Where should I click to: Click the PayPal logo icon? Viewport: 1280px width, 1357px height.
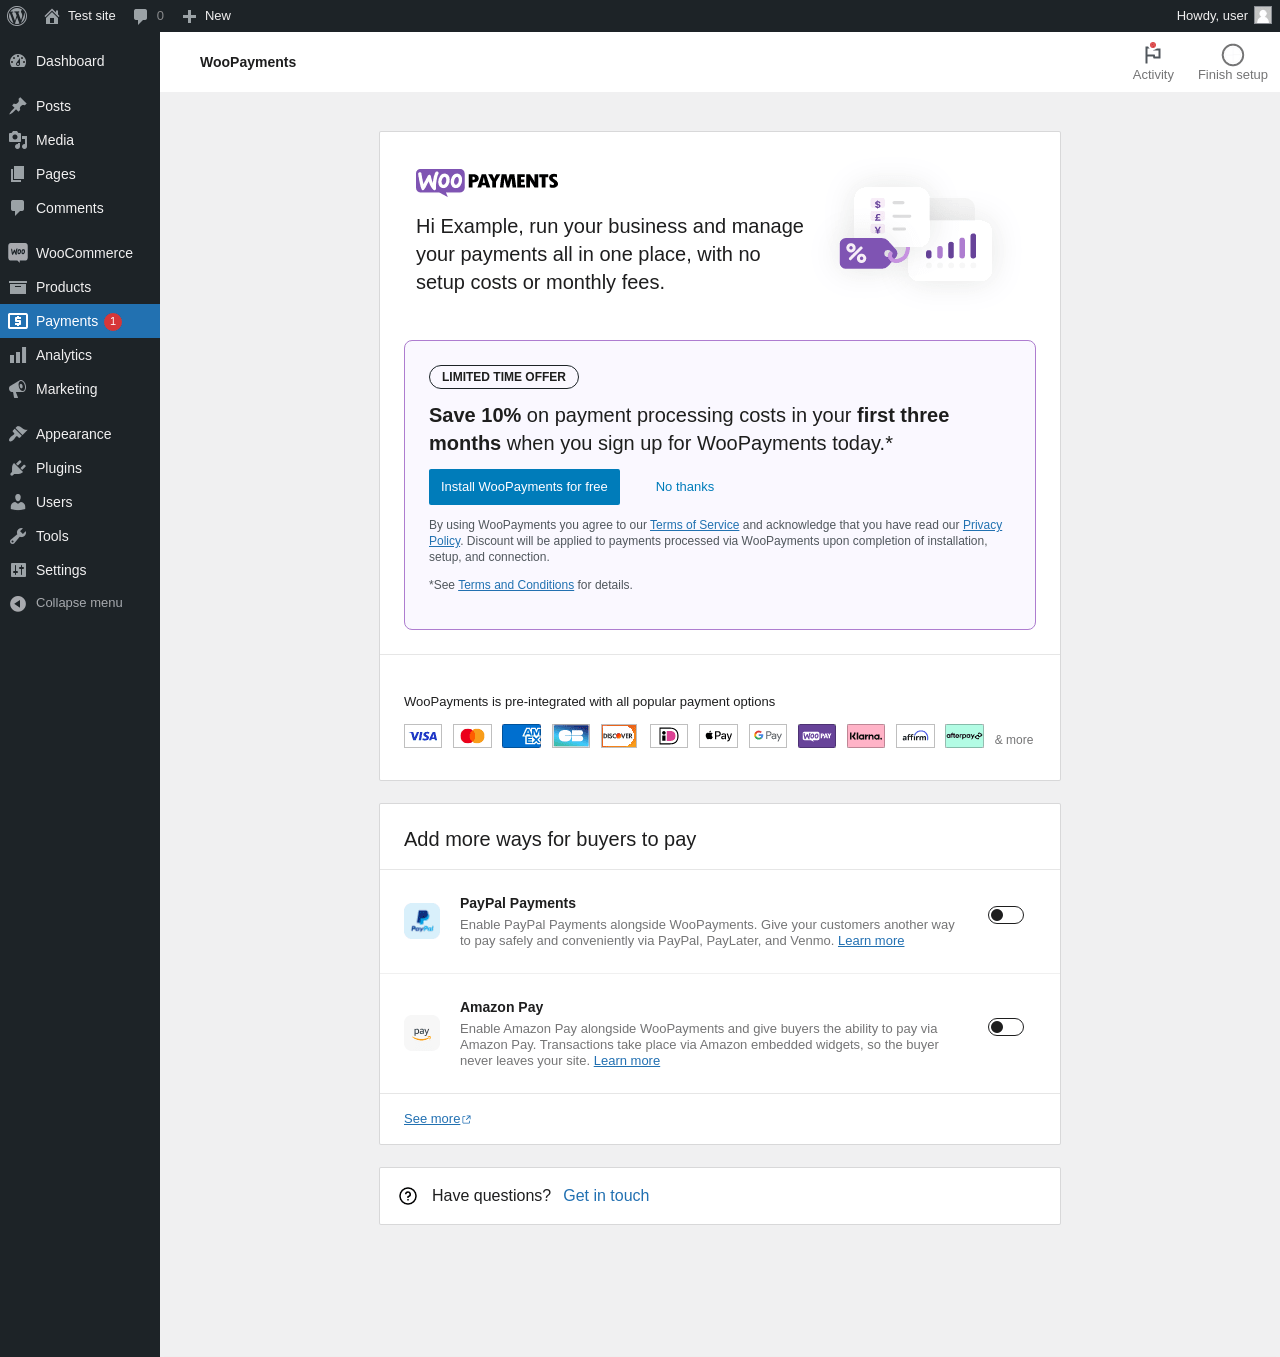422,921
